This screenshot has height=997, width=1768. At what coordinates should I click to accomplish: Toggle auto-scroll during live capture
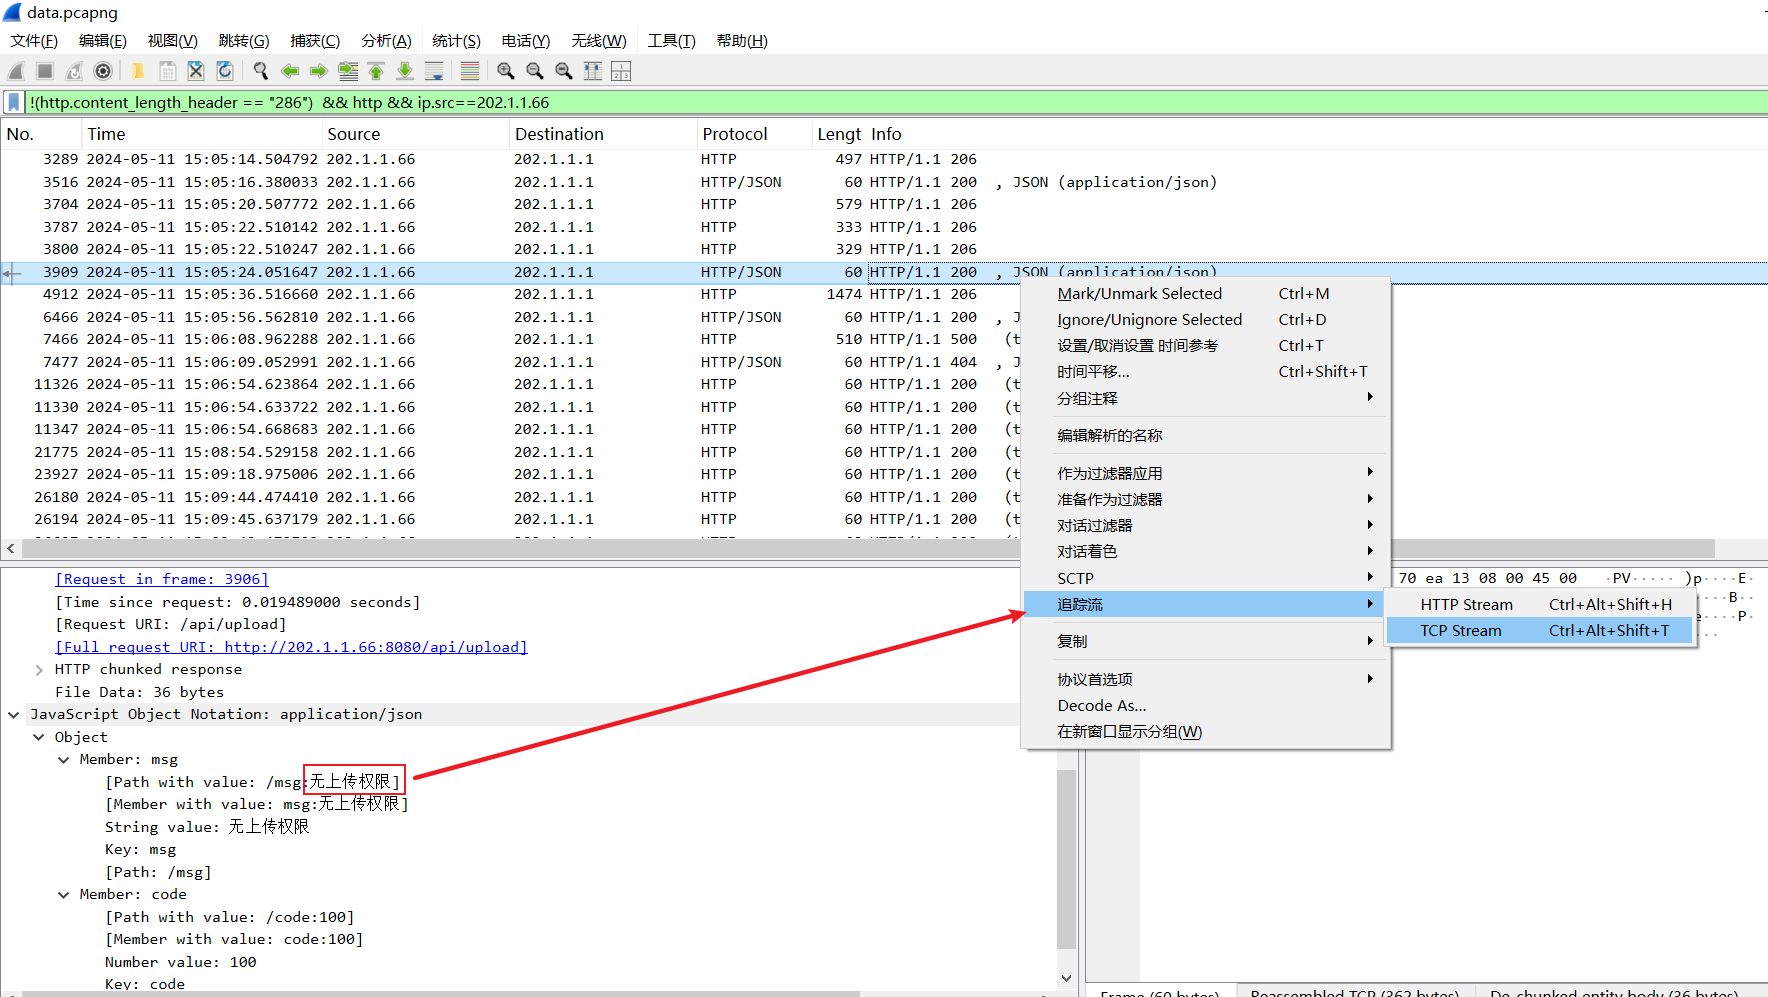(434, 71)
